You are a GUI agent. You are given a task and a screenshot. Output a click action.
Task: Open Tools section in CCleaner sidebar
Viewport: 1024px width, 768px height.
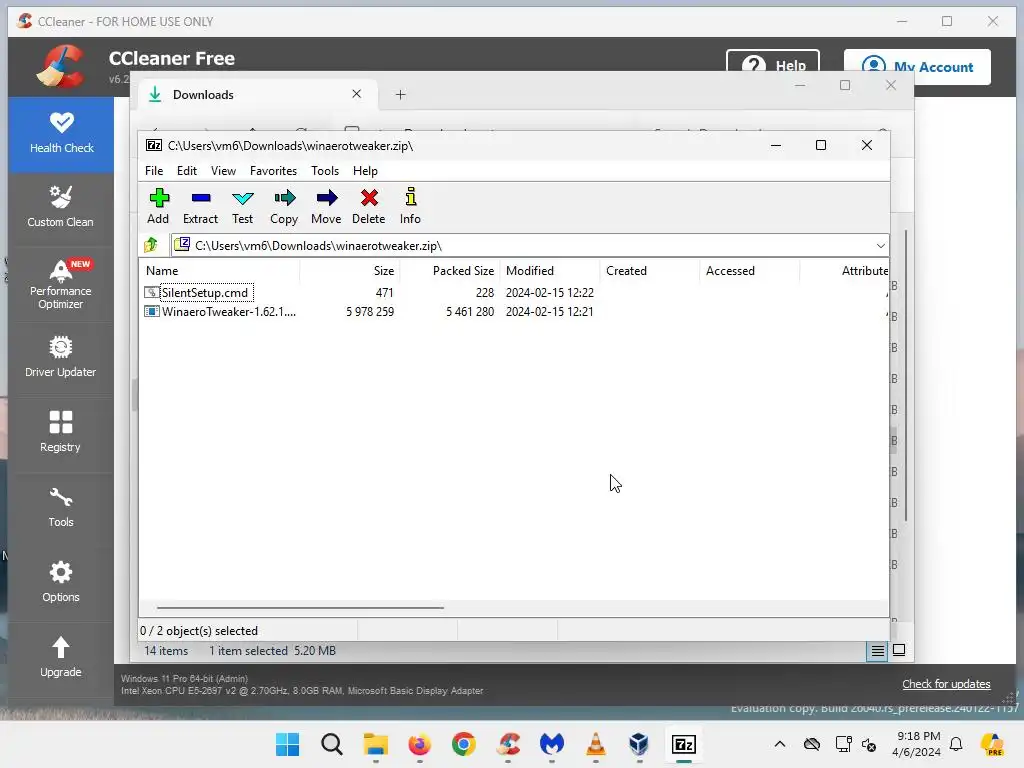pos(61,509)
